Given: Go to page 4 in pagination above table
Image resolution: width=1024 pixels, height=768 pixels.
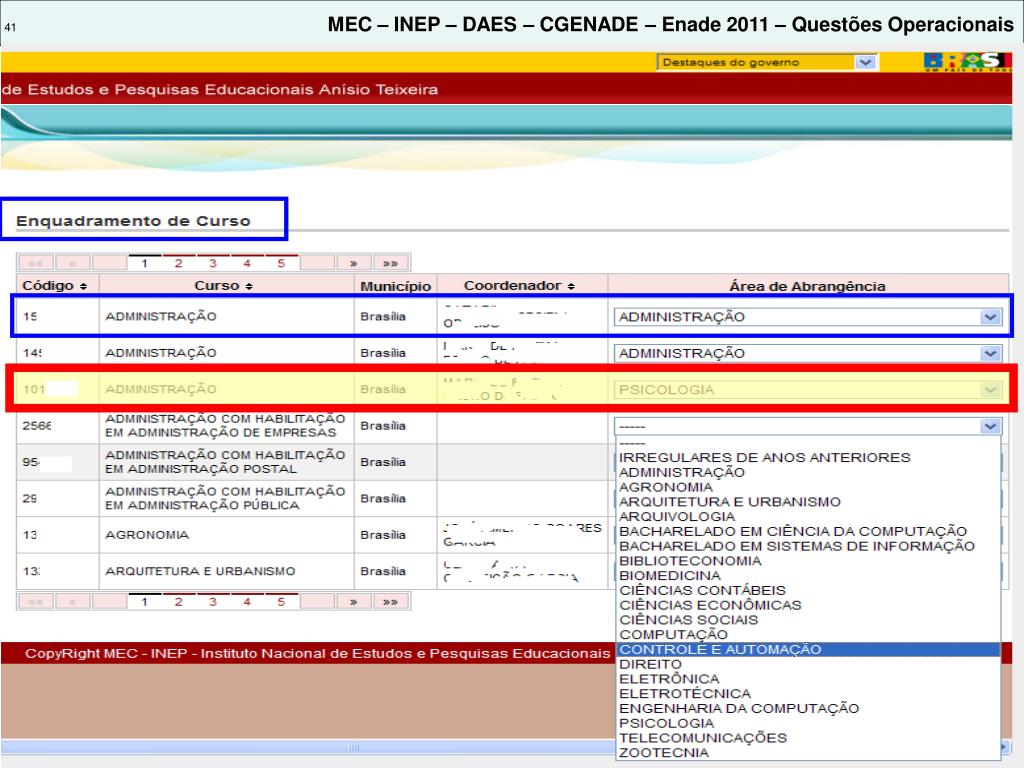Looking at the screenshot, I should [x=247, y=263].
